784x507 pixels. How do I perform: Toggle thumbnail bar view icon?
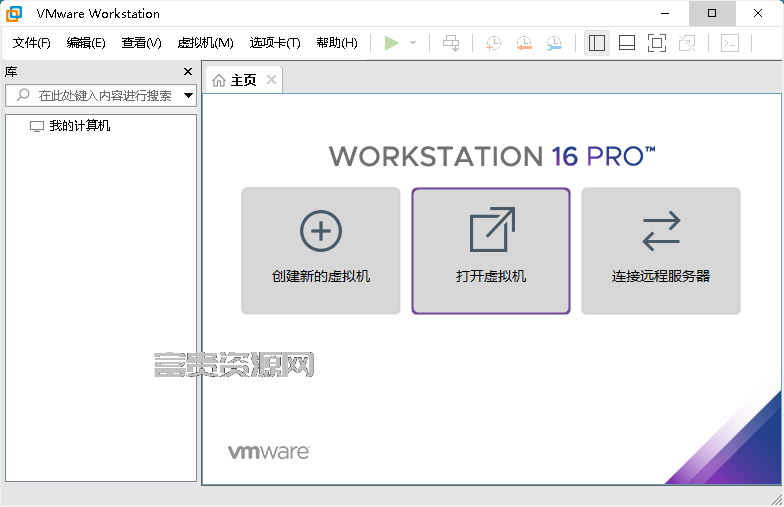[626, 43]
